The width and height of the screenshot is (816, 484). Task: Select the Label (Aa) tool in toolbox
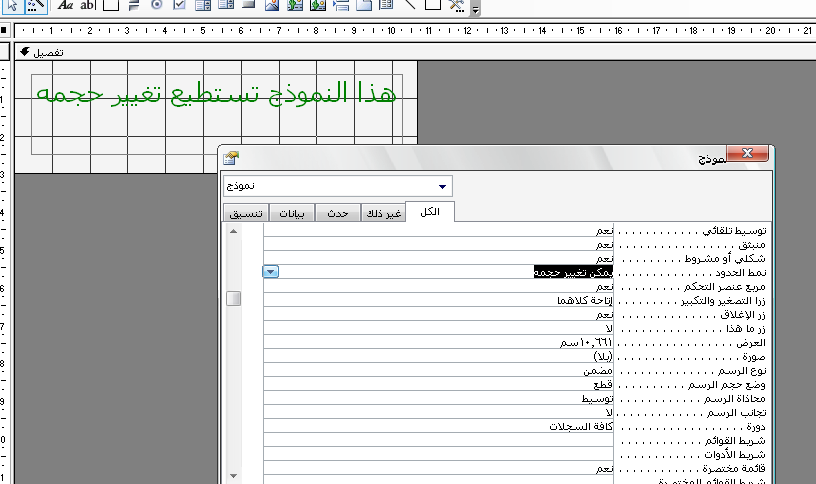66,6
